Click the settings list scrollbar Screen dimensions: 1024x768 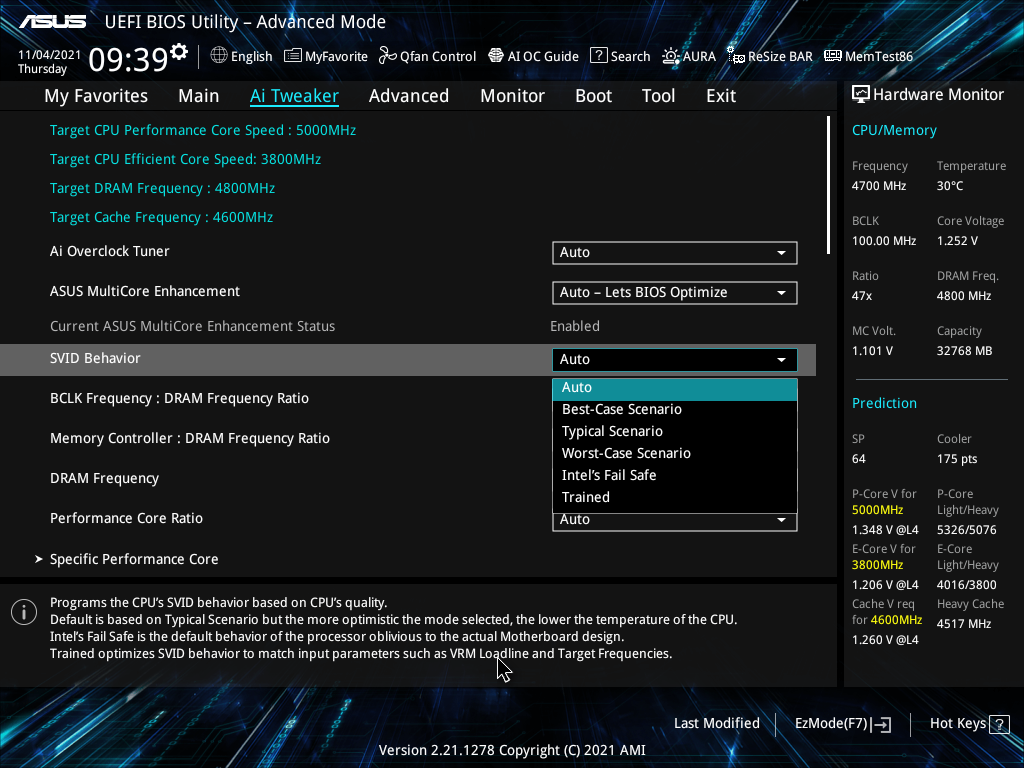click(828, 185)
